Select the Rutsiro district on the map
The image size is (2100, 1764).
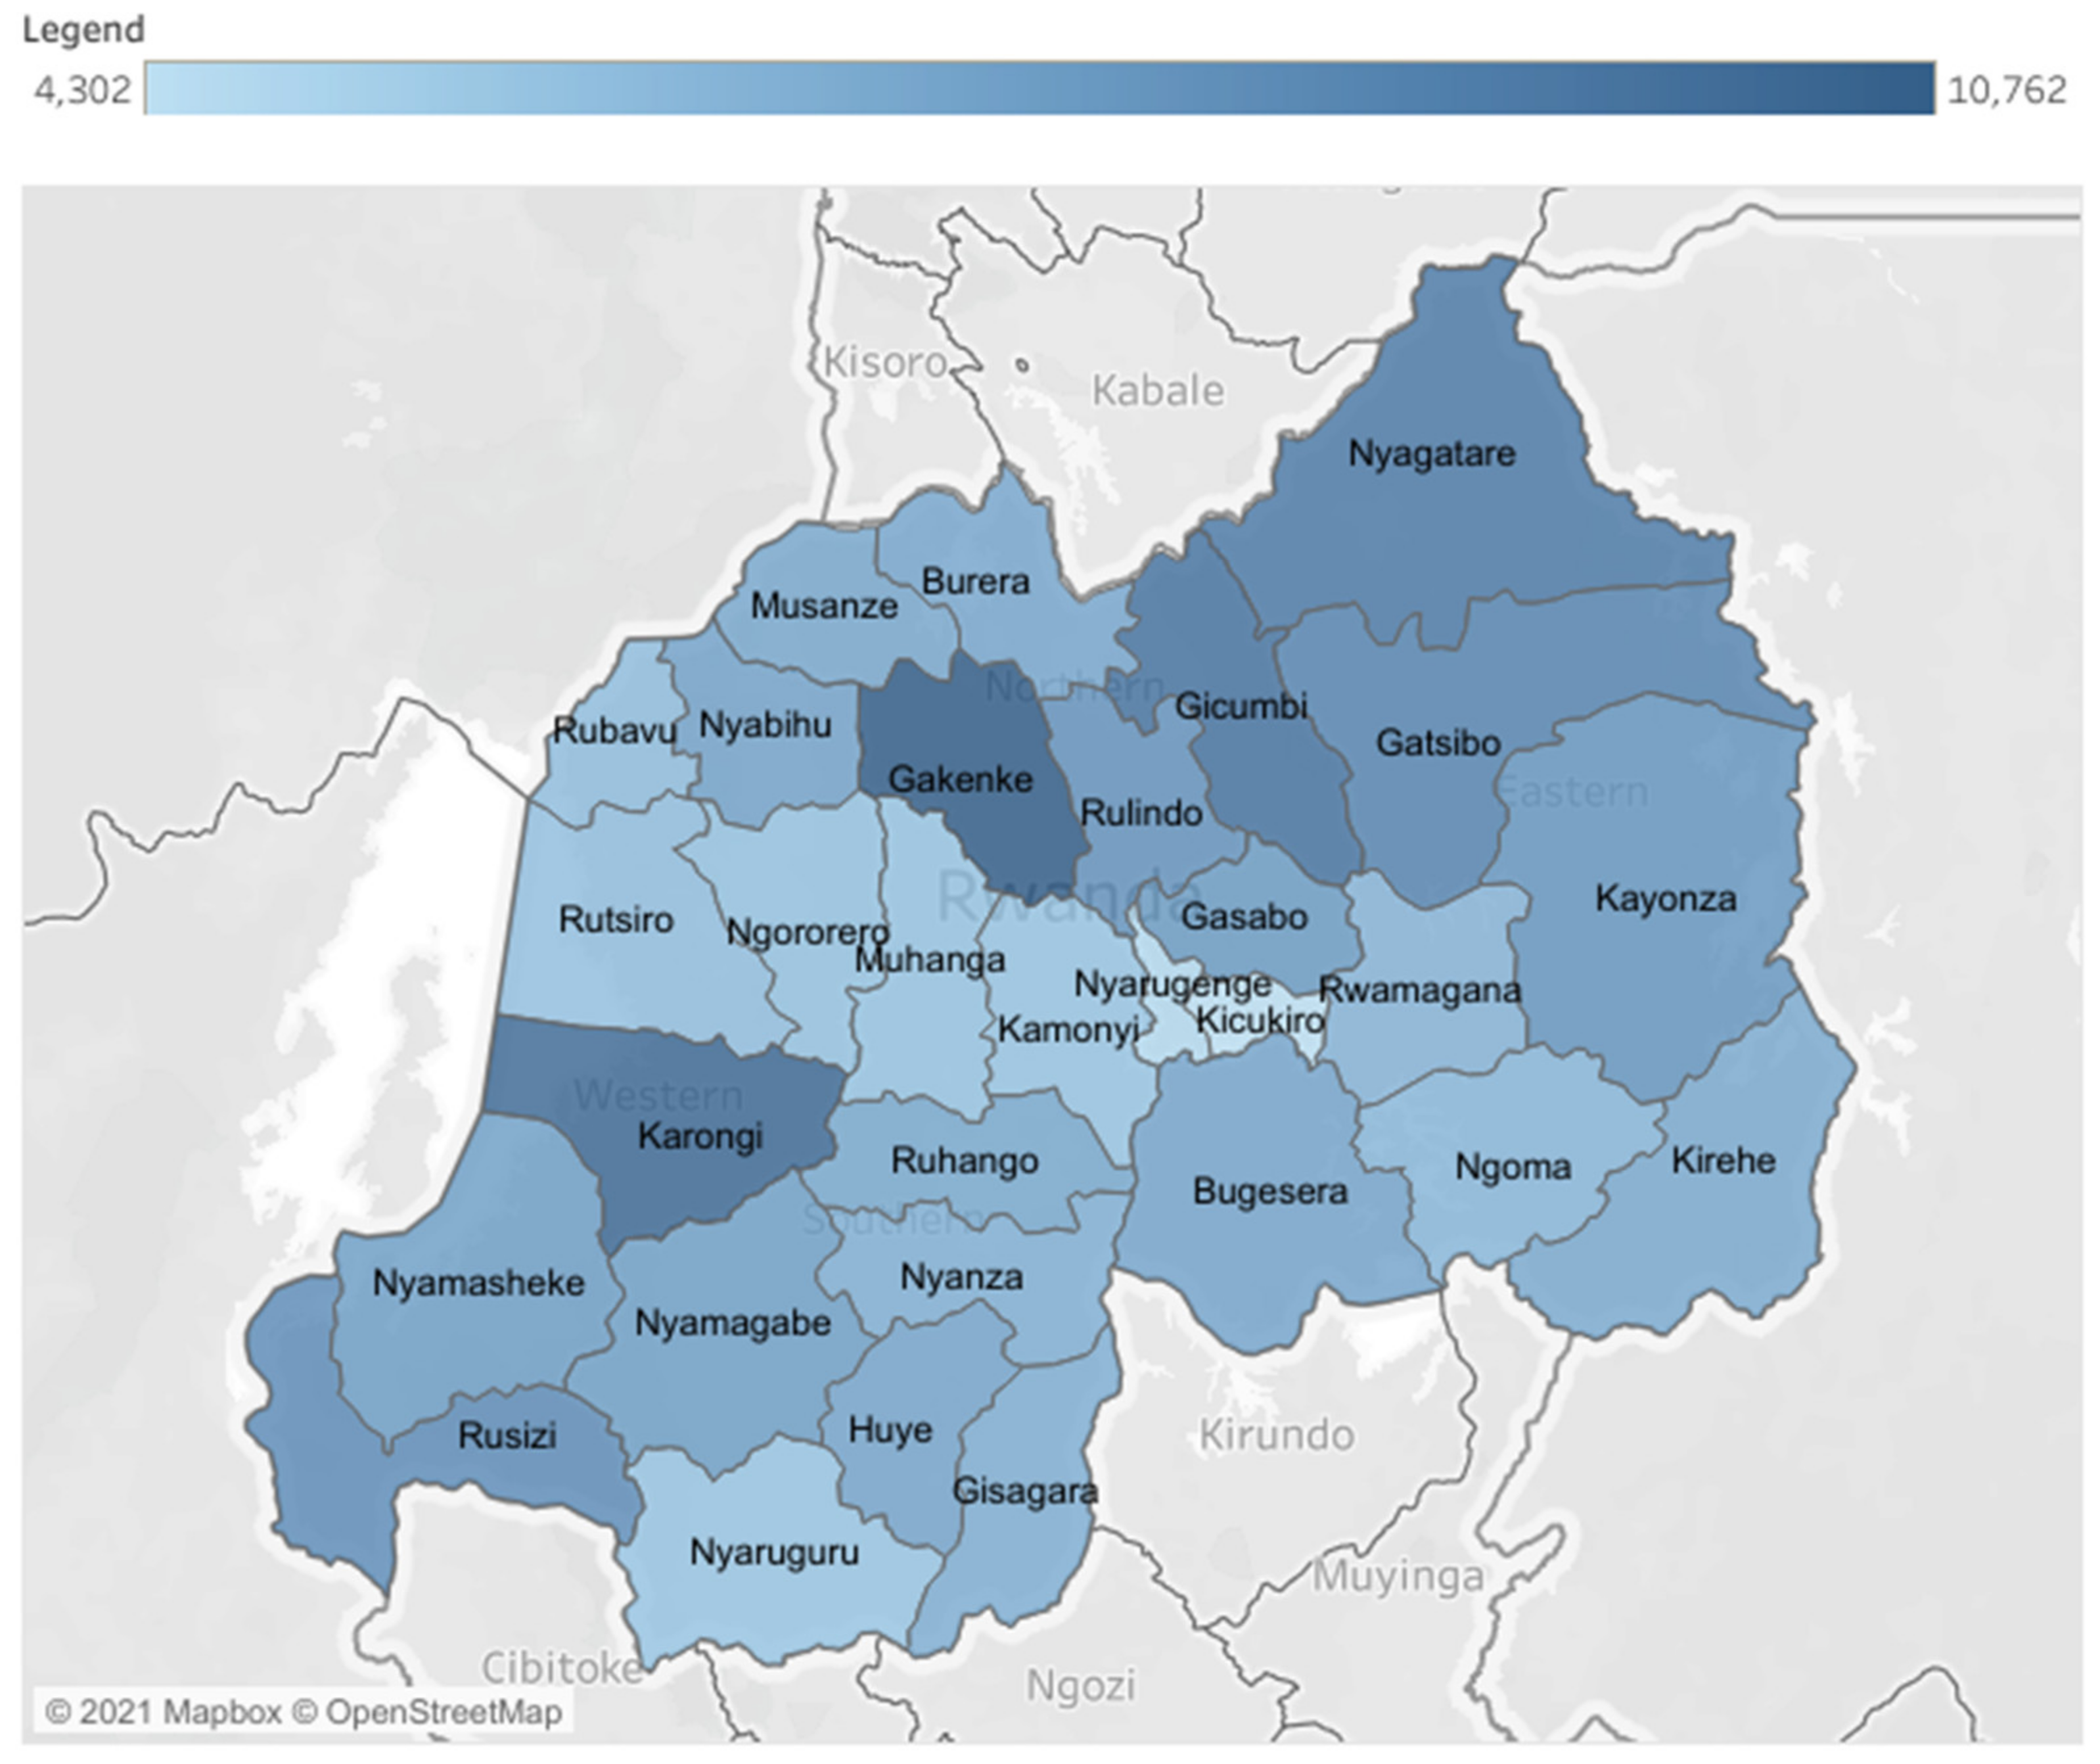pos(615,920)
